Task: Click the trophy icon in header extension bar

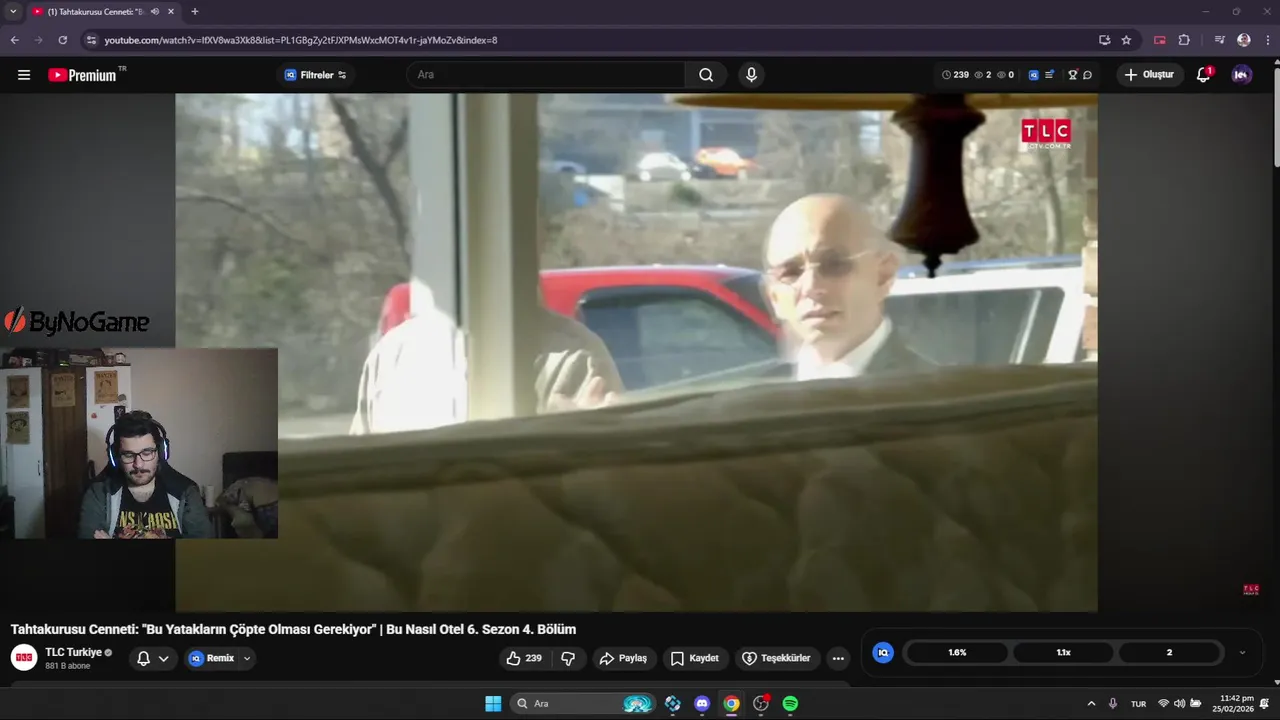Action: tap(1073, 75)
